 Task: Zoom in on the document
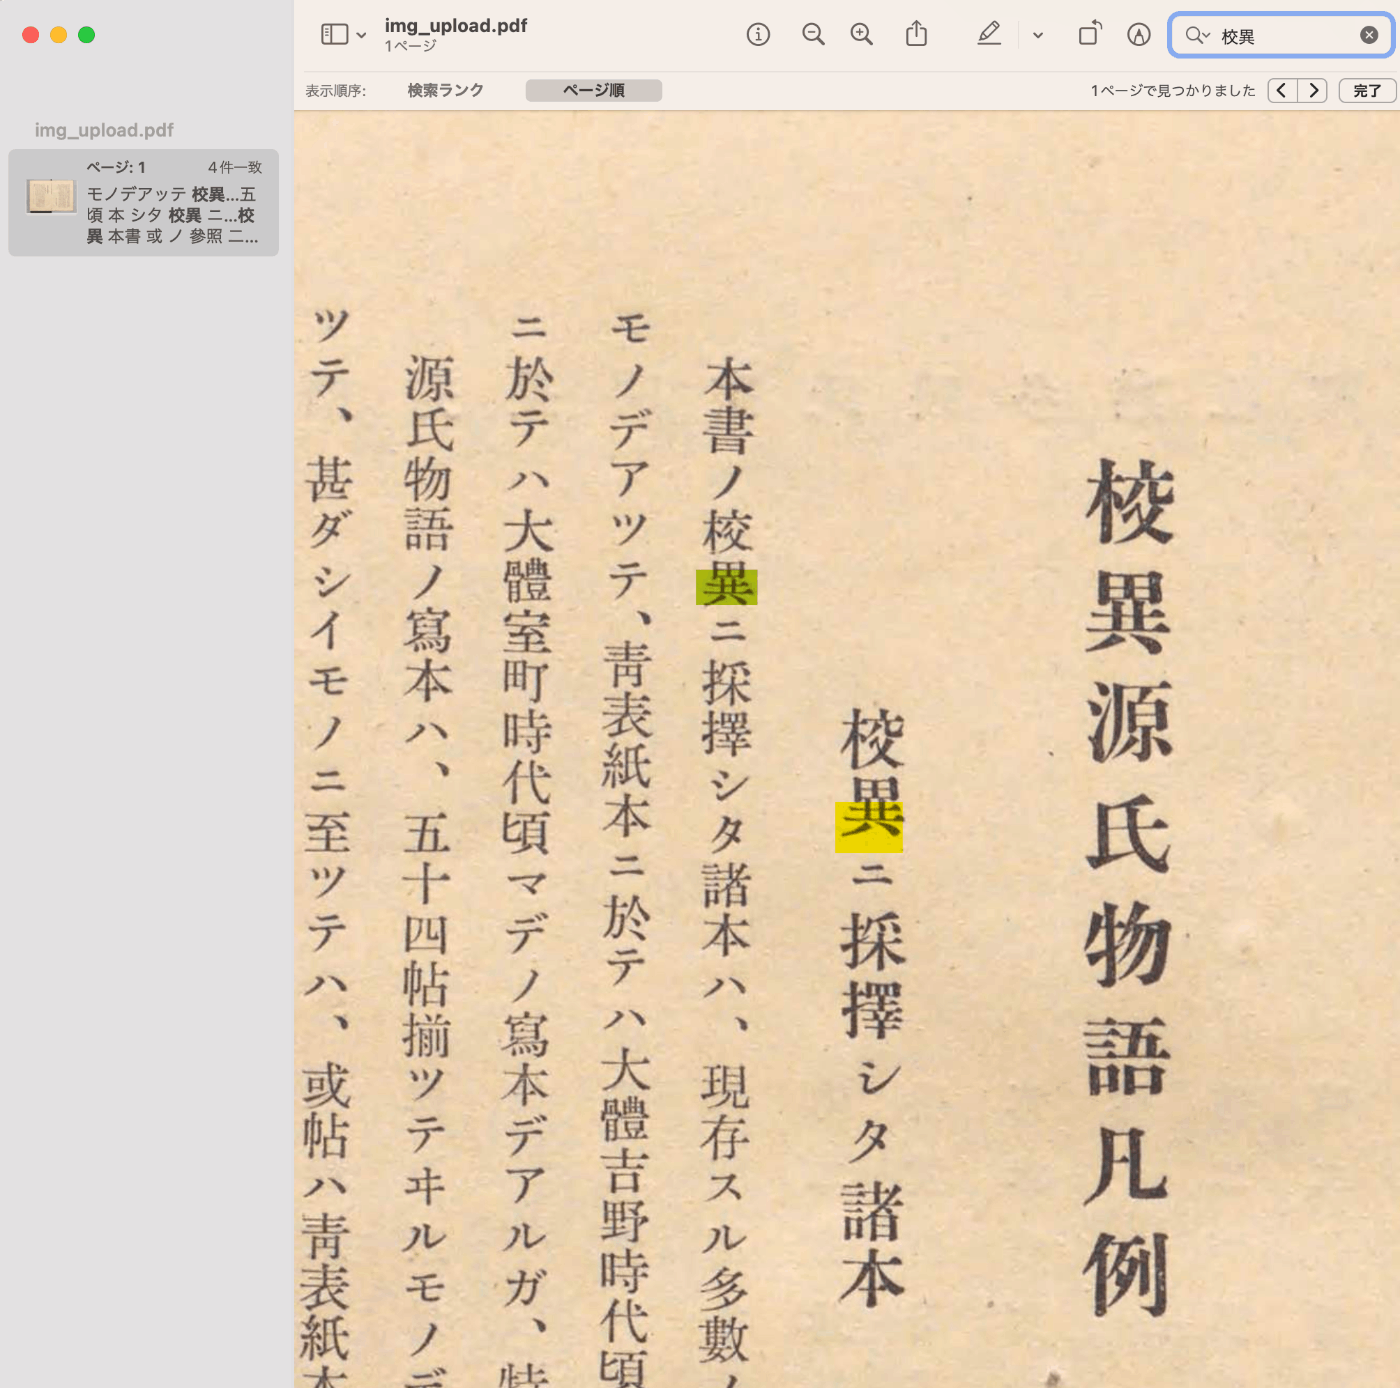pos(861,35)
